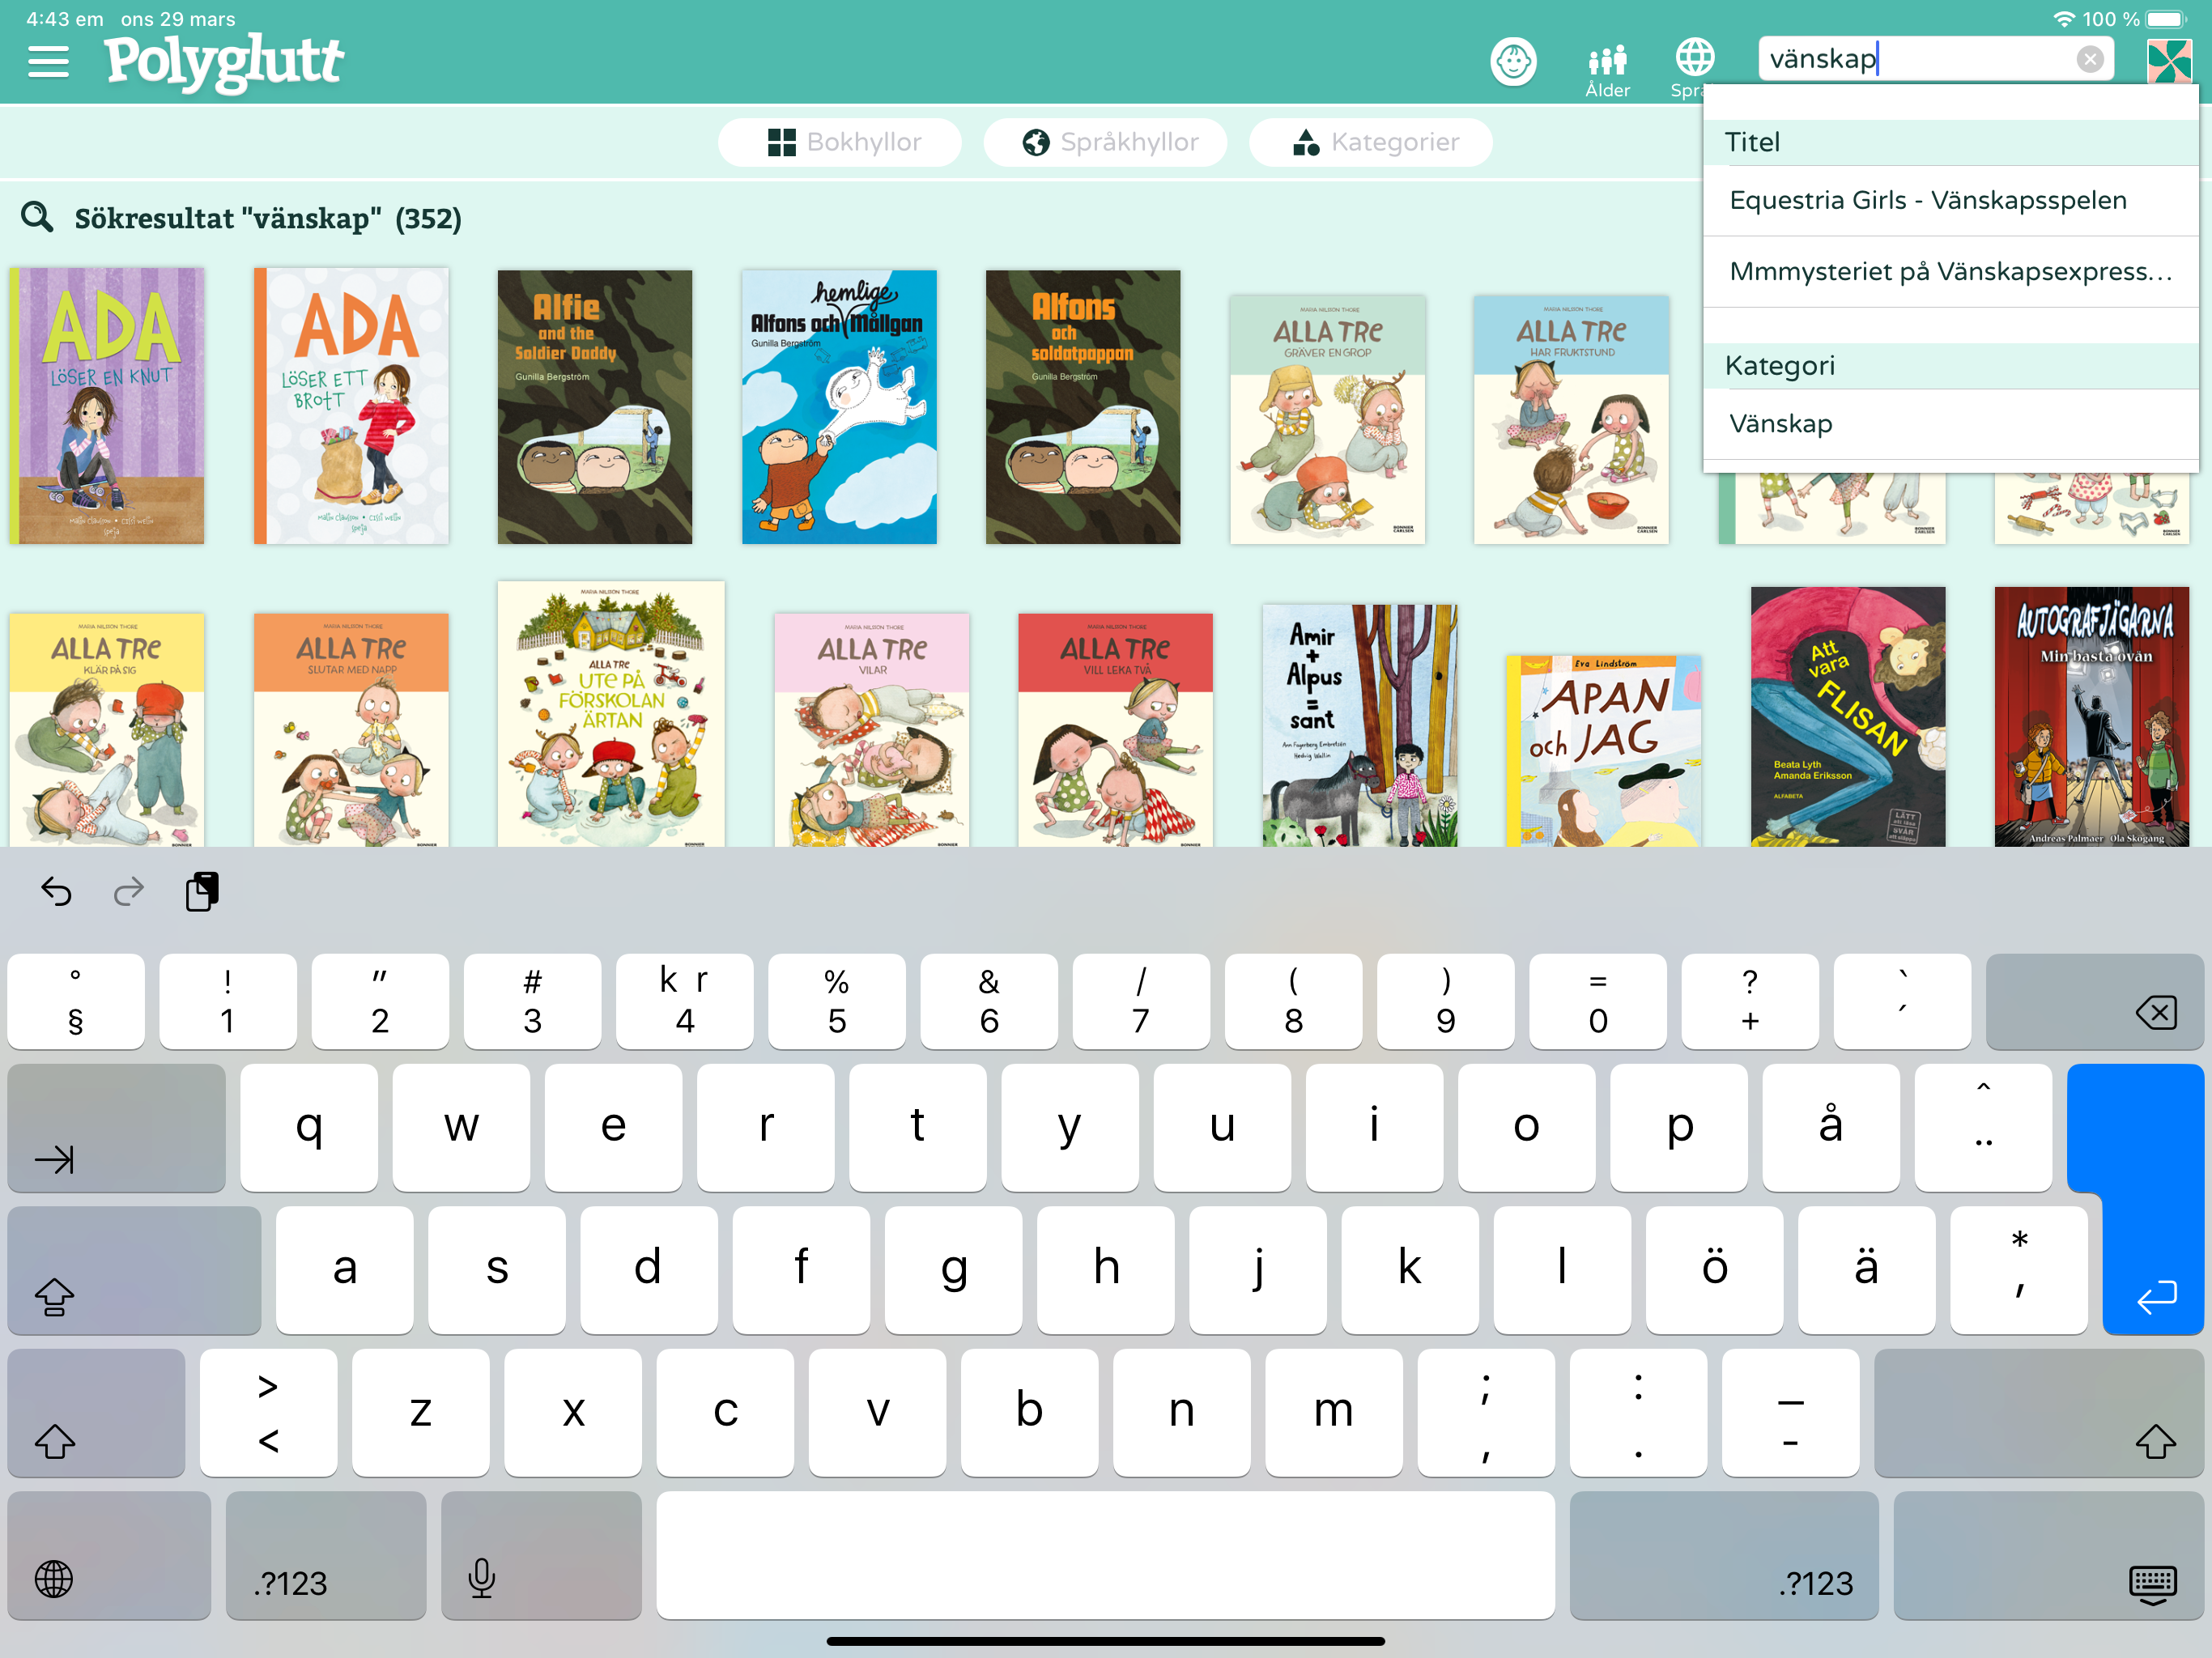Tap the left .?123 key
2212x1658 pixels.
[x=326, y=1556]
